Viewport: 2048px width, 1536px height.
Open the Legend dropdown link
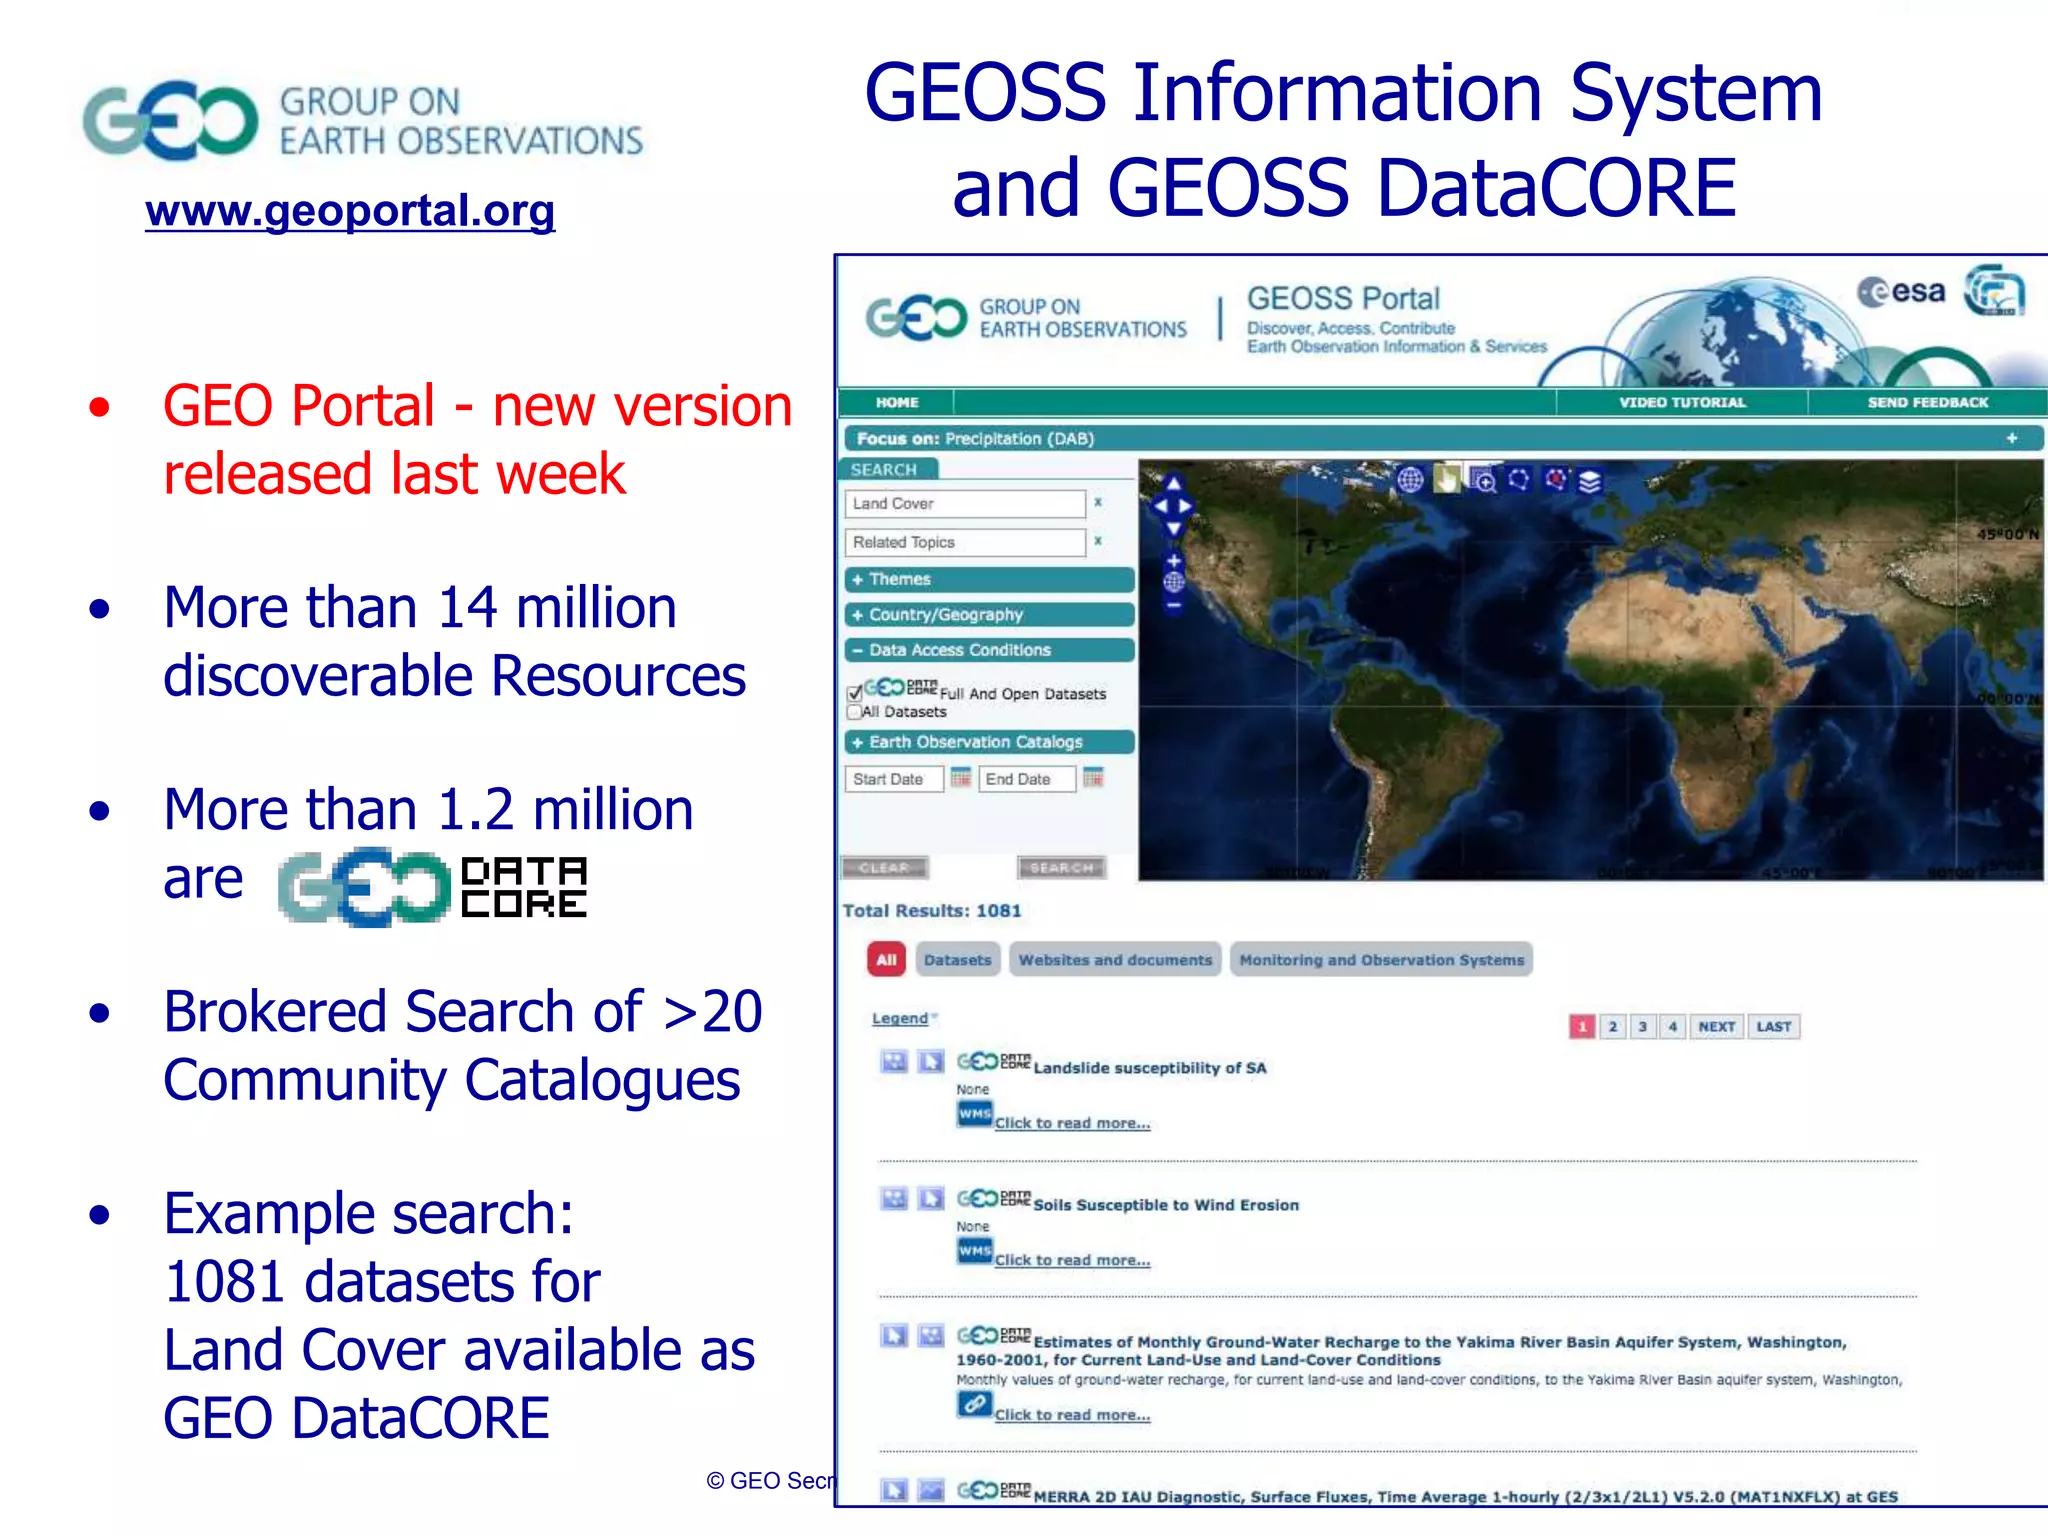pyautogui.click(x=904, y=1018)
